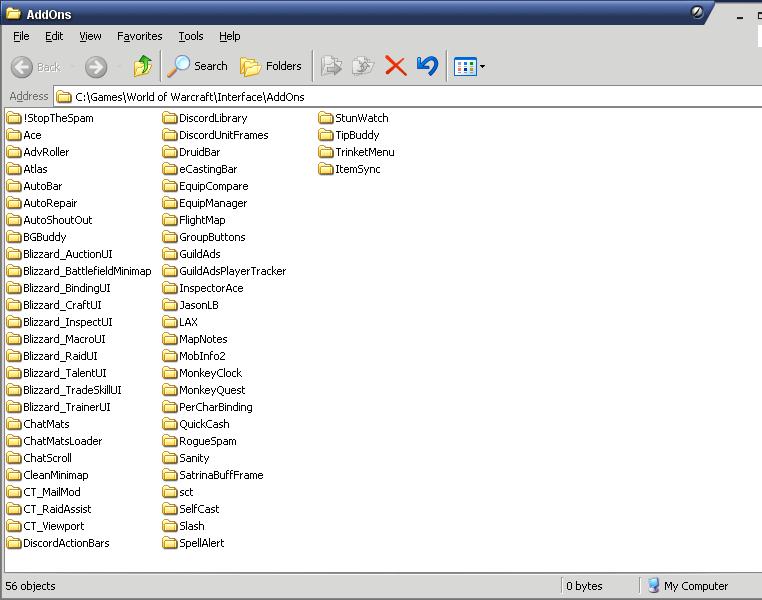The width and height of the screenshot is (762, 600).
Task: Select the Blizzard_RaidUI folder icon
Action: 14,356
